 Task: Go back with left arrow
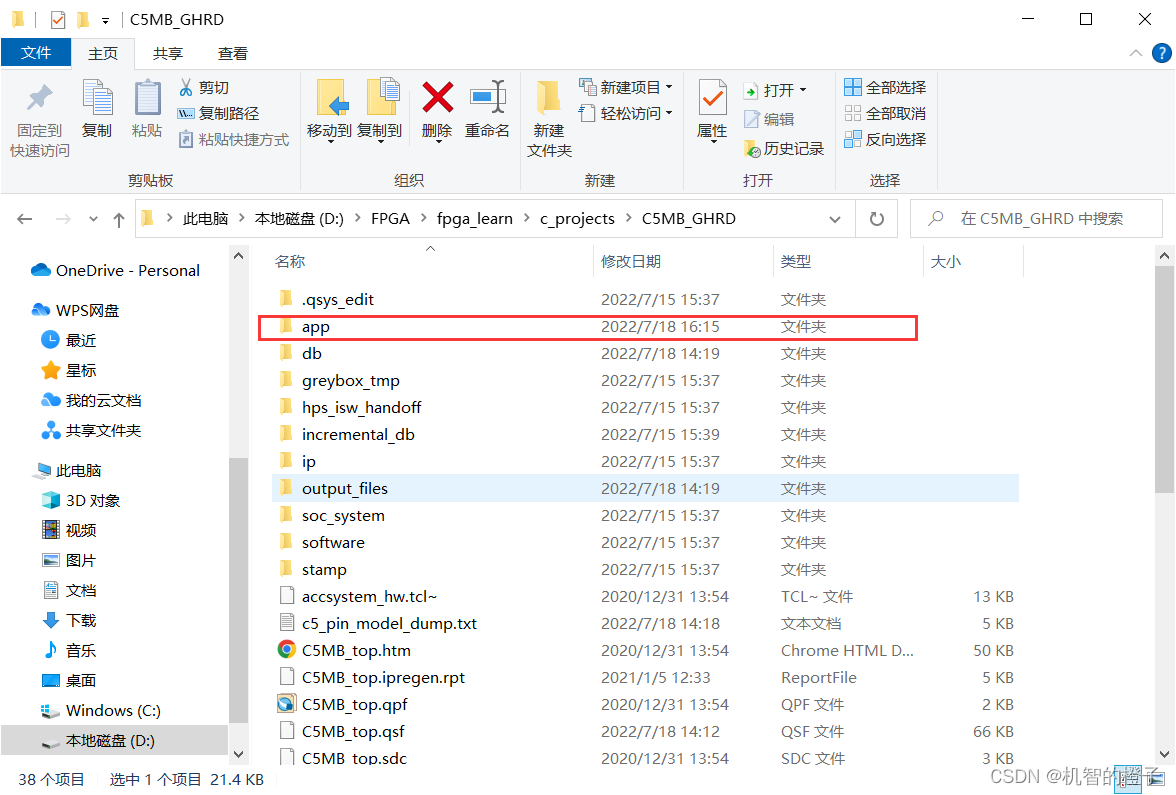(25, 219)
